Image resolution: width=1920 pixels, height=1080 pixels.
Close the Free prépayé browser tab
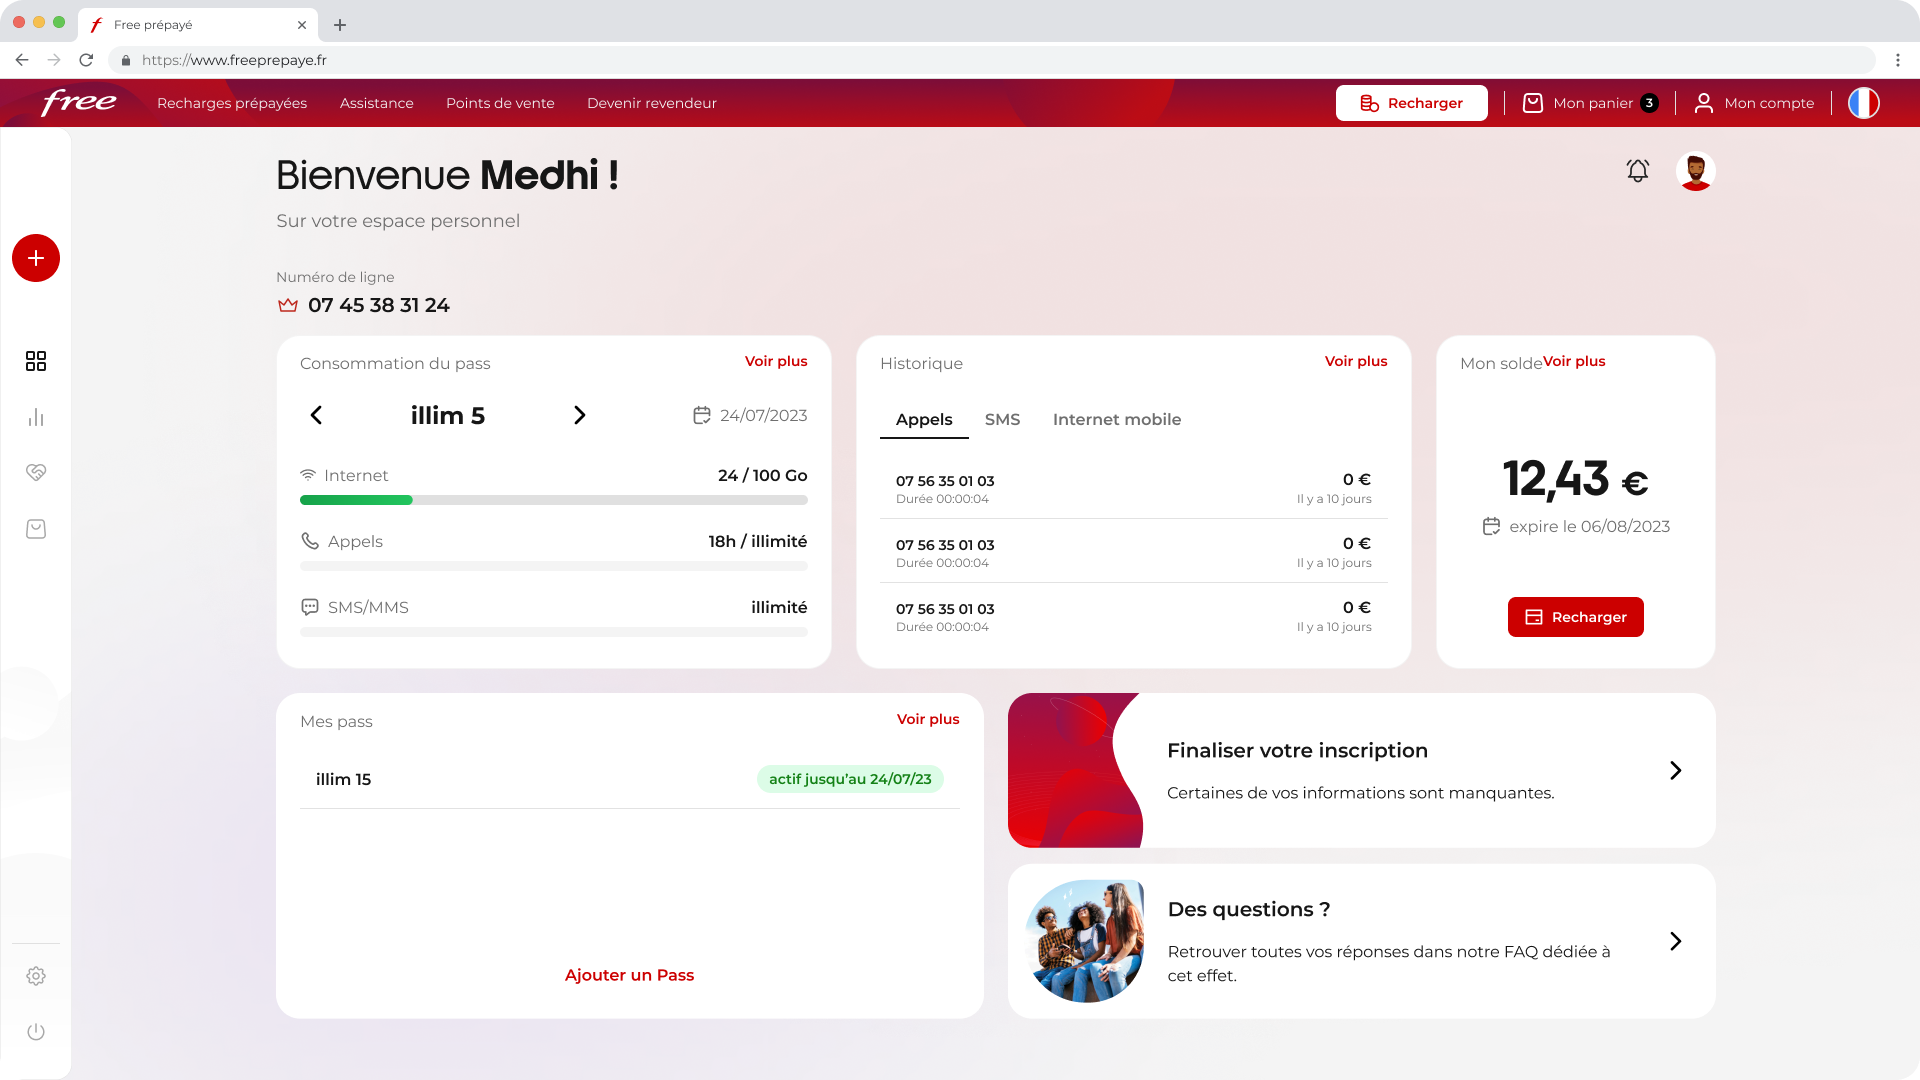[302, 25]
